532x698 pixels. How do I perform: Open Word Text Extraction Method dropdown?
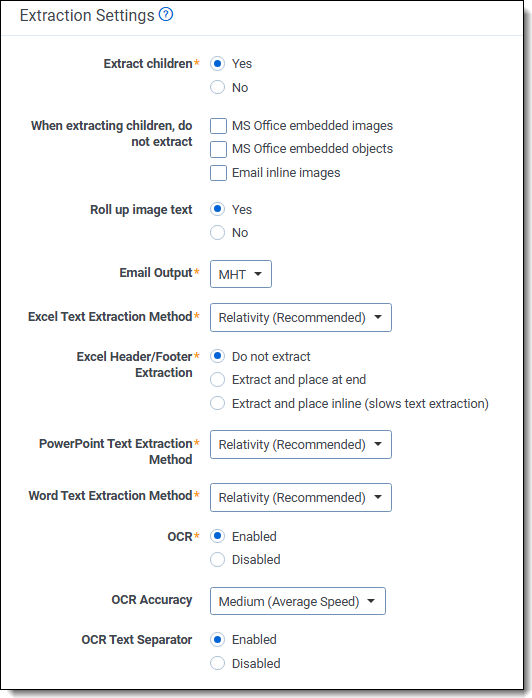tap(301, 497)
